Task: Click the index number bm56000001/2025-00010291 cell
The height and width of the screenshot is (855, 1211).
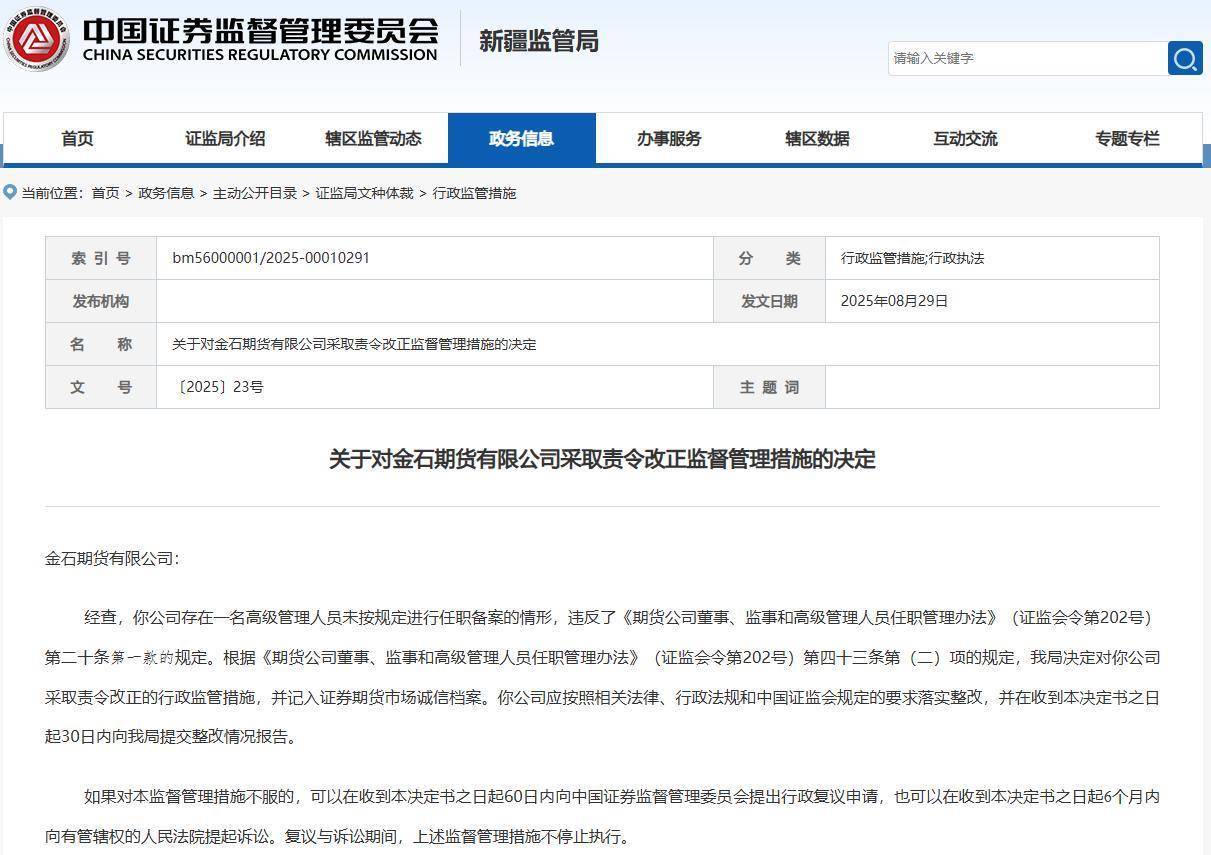Action: (271, 258)
